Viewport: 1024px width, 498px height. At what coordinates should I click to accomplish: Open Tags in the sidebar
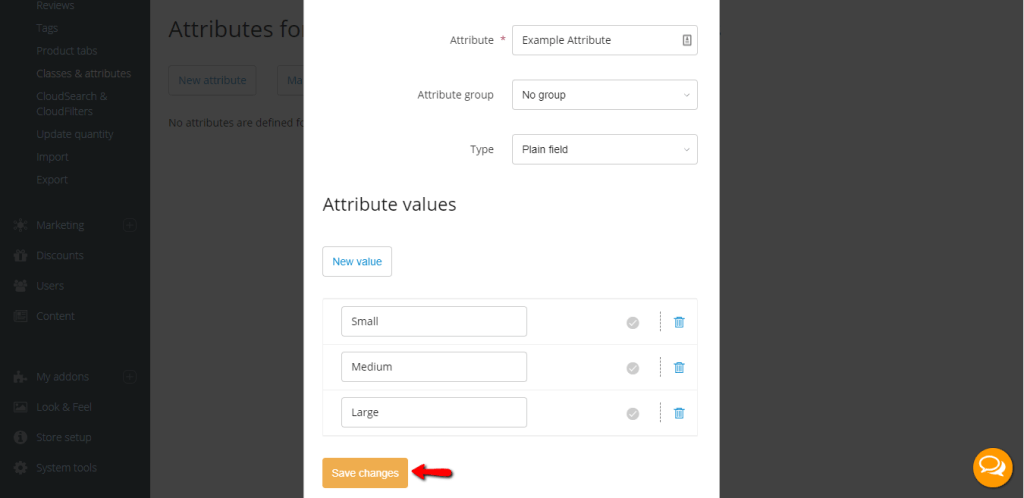(x=47, y=28)
